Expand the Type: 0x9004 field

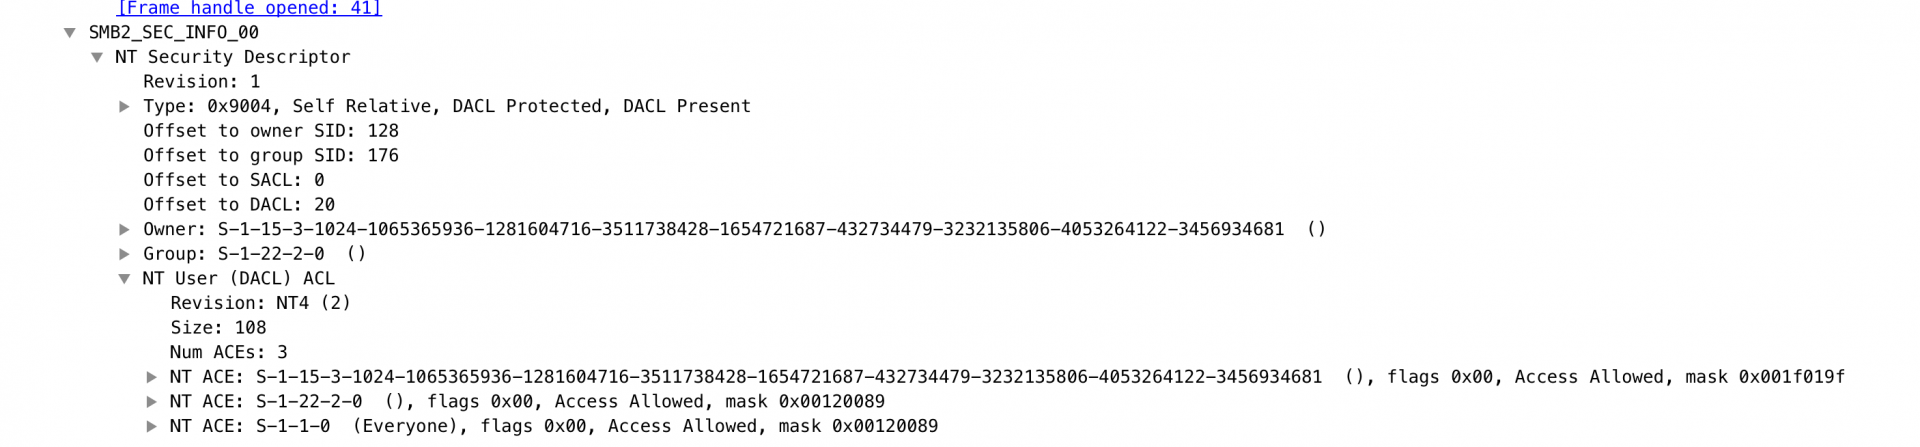pos(124,107)
